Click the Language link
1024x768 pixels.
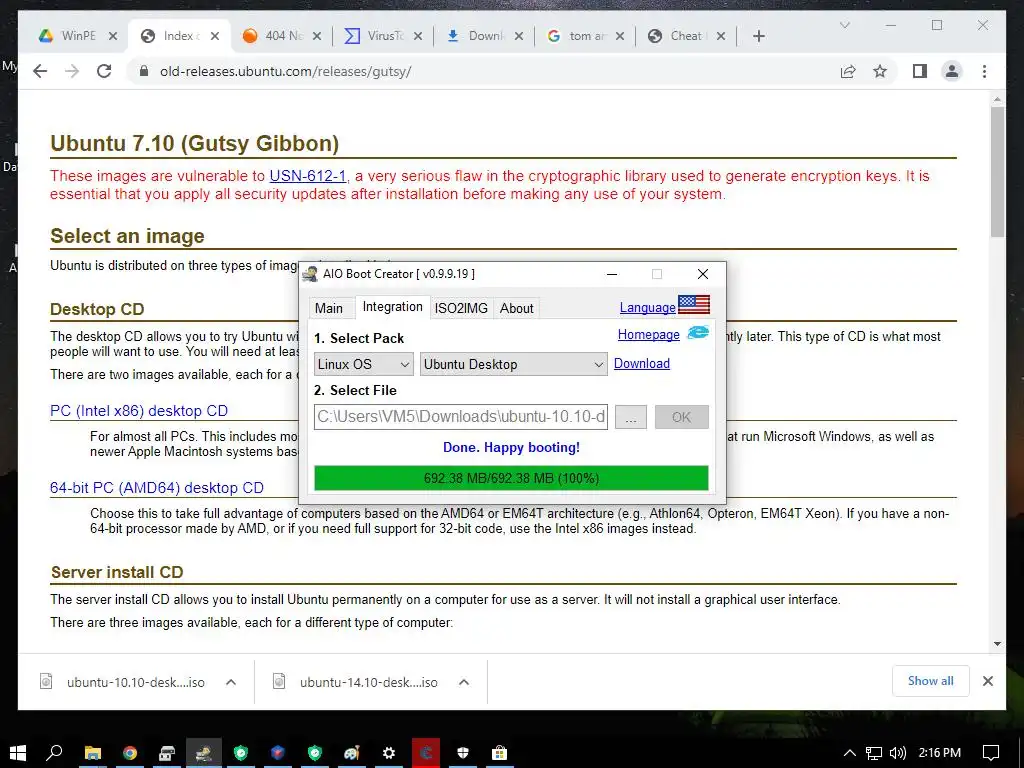click(x=647, y=308)
